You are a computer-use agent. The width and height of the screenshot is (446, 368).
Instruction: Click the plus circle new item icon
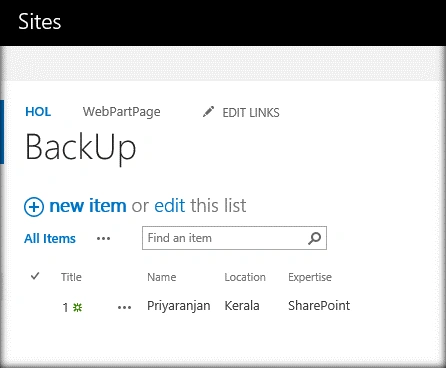34,207
